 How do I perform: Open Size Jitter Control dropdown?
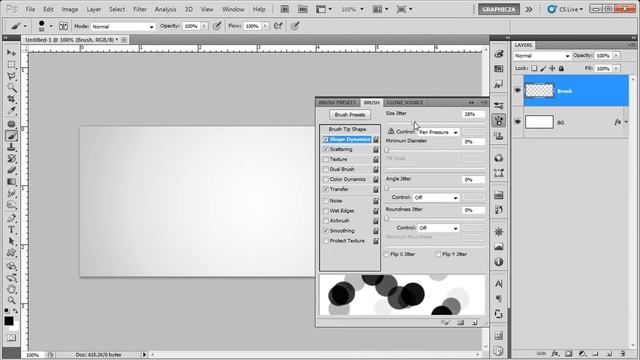point(438,132)
